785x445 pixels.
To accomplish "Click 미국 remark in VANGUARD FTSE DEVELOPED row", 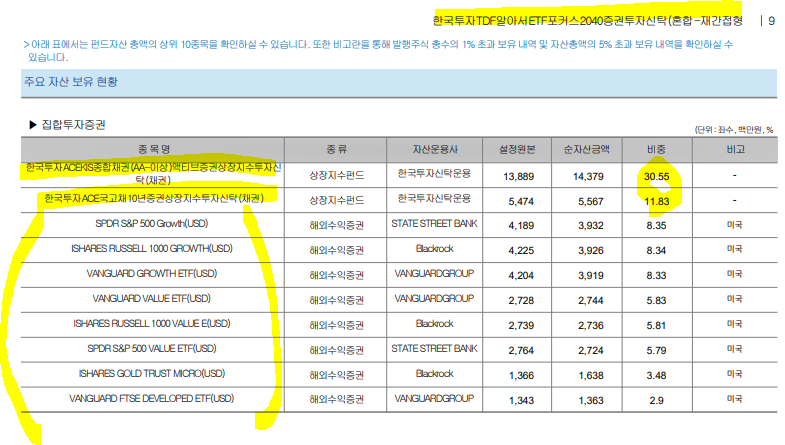I will [x=734, y=399].
